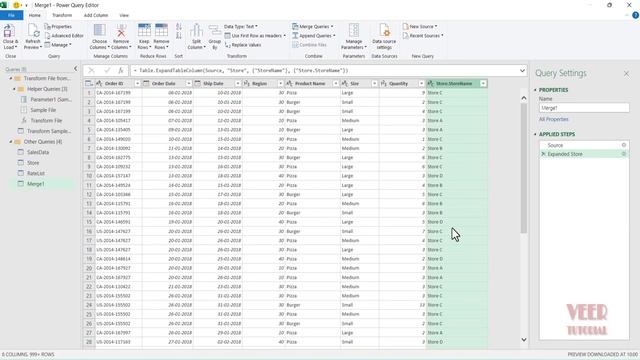Open the help question mark icon
Viewport: 640px width, 360px height.
click(635, 16)
